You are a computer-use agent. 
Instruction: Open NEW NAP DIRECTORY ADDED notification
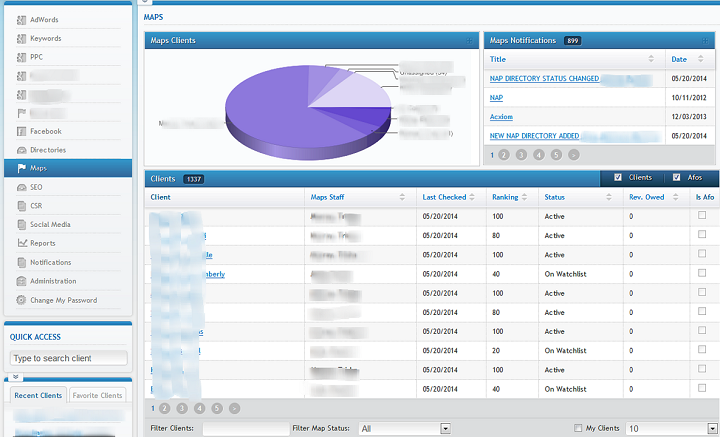[x=534, y=136]
